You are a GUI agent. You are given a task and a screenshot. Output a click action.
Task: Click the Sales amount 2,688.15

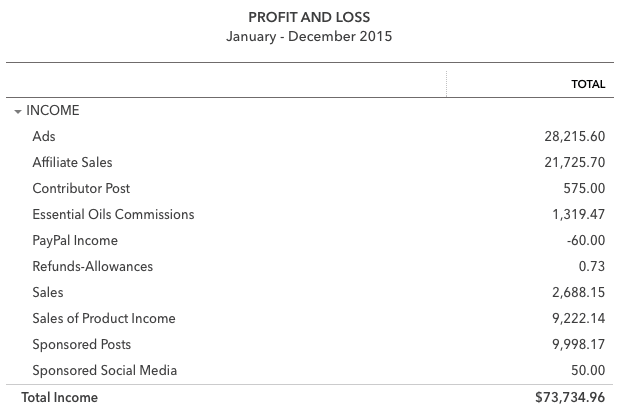tap(579, 293)
